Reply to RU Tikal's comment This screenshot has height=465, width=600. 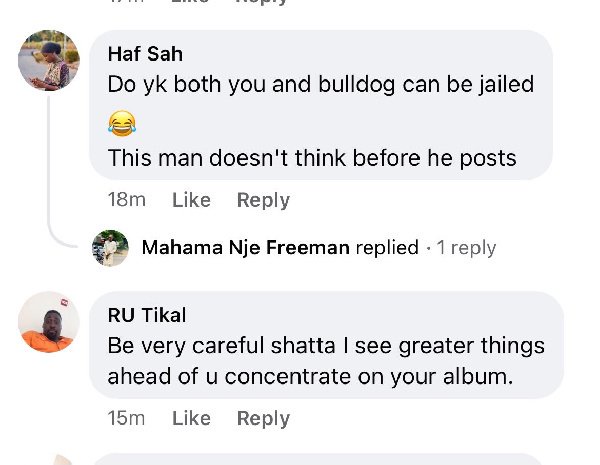coord(263,418)
